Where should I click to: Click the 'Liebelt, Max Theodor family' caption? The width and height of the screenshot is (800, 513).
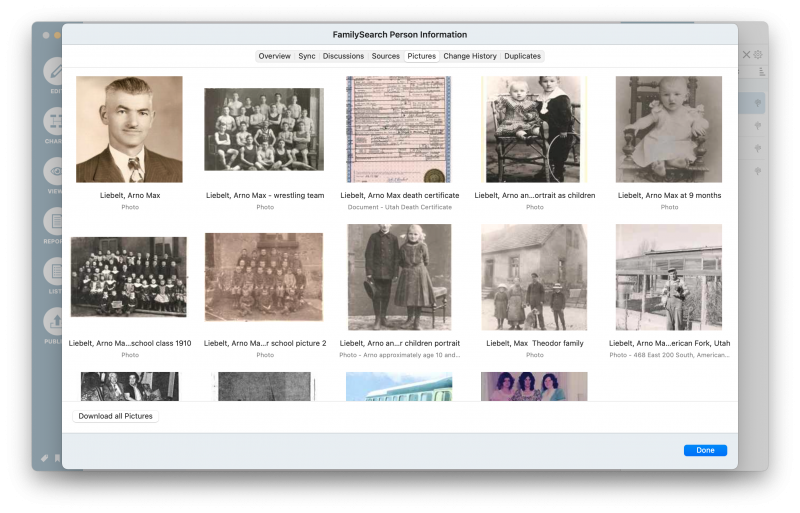(535, 344)
